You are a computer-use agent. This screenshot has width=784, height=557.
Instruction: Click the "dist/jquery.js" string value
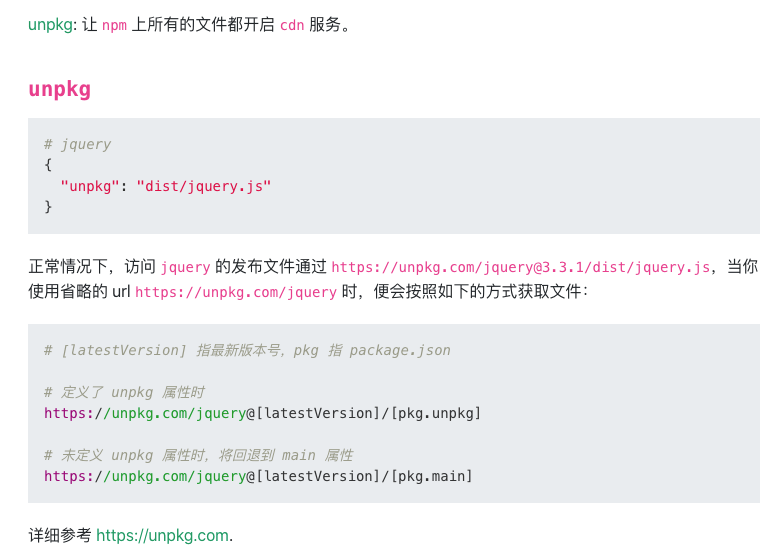204,186
